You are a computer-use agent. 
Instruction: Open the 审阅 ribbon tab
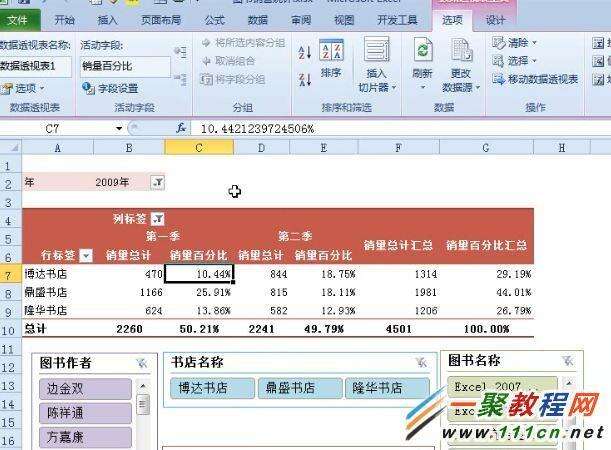(301, 20)
